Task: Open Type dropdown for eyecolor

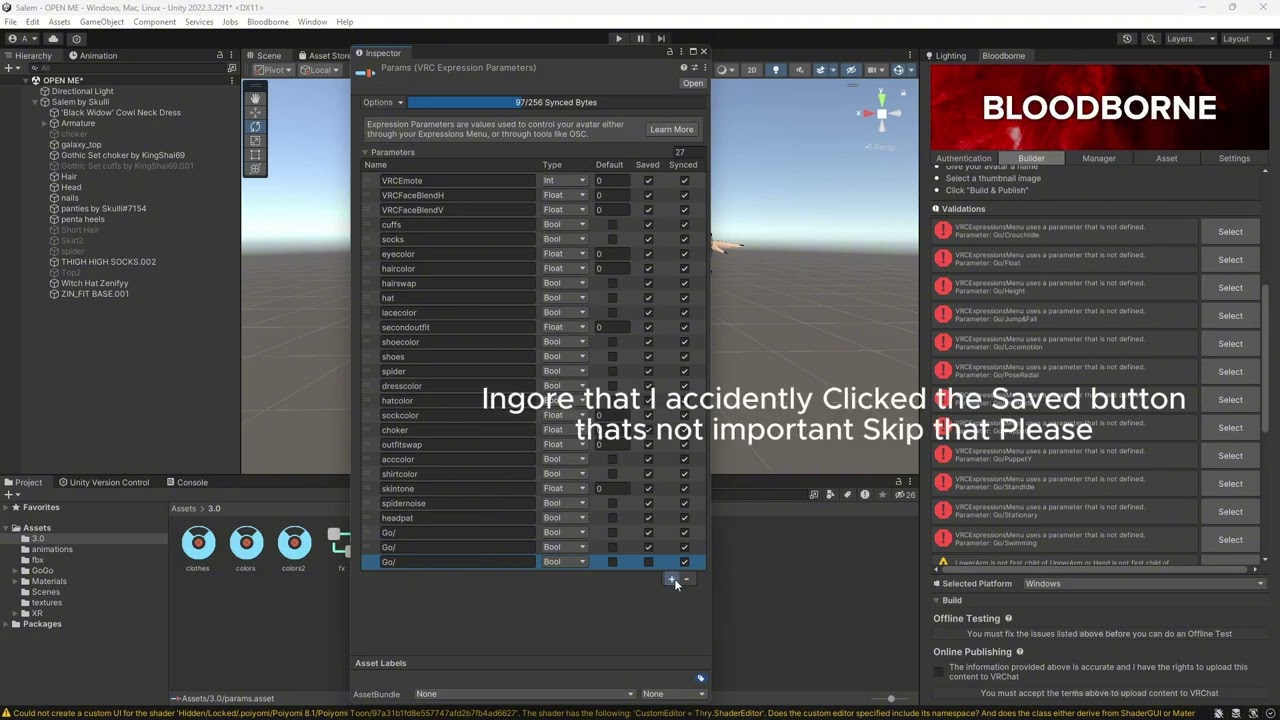Action: coord(564,254)
